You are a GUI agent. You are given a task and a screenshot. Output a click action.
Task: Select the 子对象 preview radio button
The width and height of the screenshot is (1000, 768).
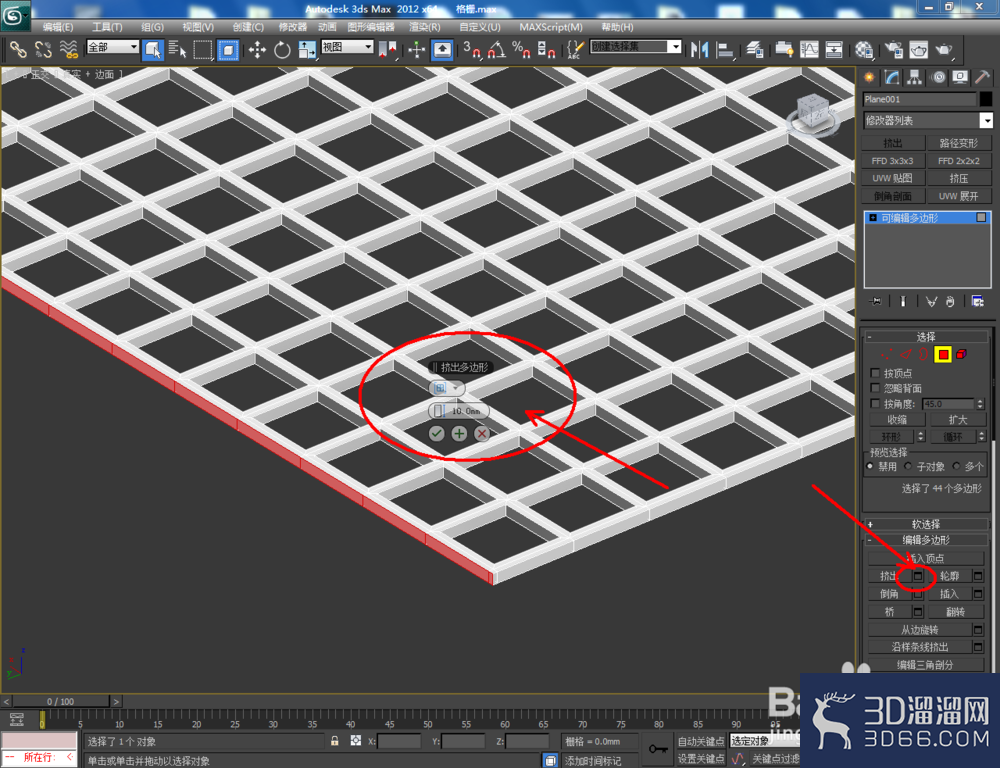click(908, 466)
